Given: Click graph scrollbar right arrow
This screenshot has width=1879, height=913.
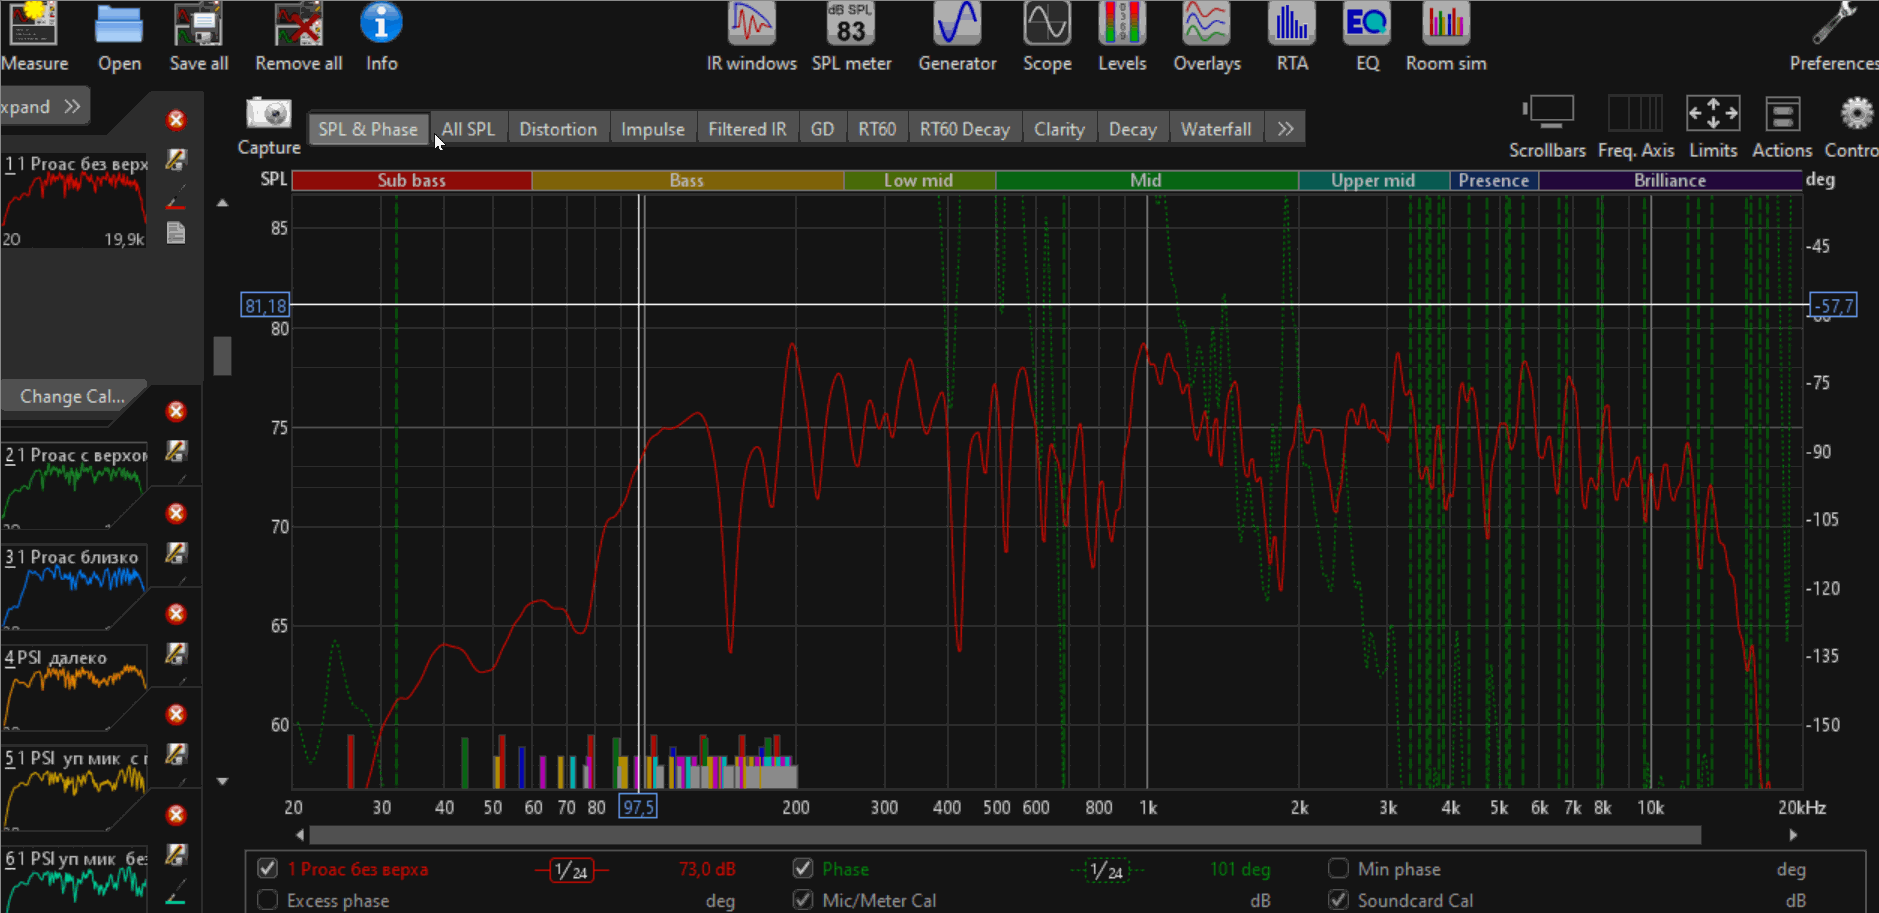Looking at the screenshot, I should tap(1793, 834).
